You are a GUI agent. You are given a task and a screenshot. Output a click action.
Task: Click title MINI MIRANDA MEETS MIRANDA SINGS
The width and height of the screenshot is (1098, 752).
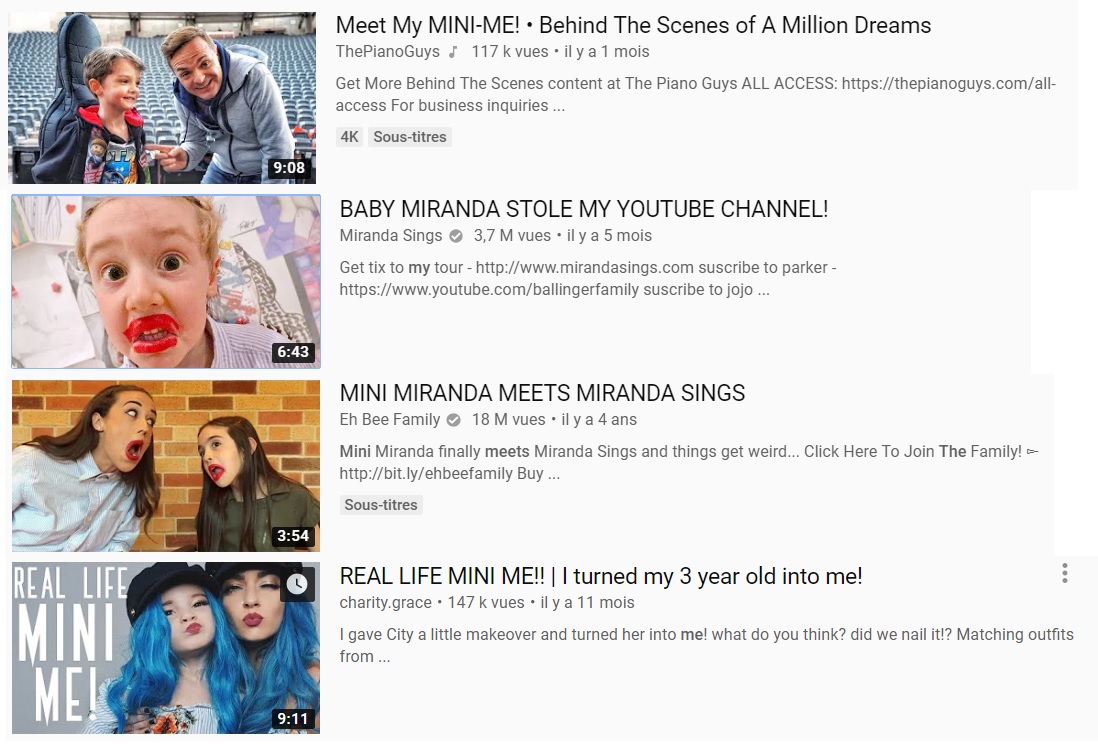[x=542, y=394]
